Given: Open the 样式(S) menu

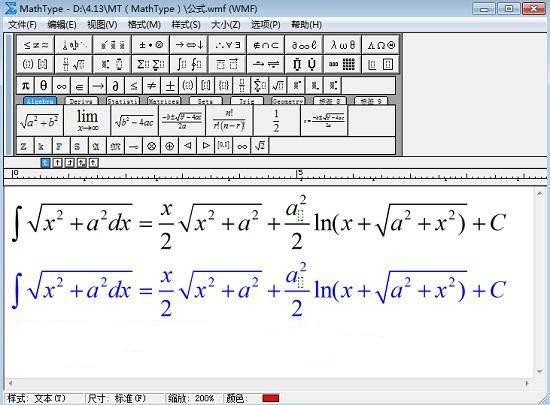Looking at the screenshot, I should click(x=186, y=25).
